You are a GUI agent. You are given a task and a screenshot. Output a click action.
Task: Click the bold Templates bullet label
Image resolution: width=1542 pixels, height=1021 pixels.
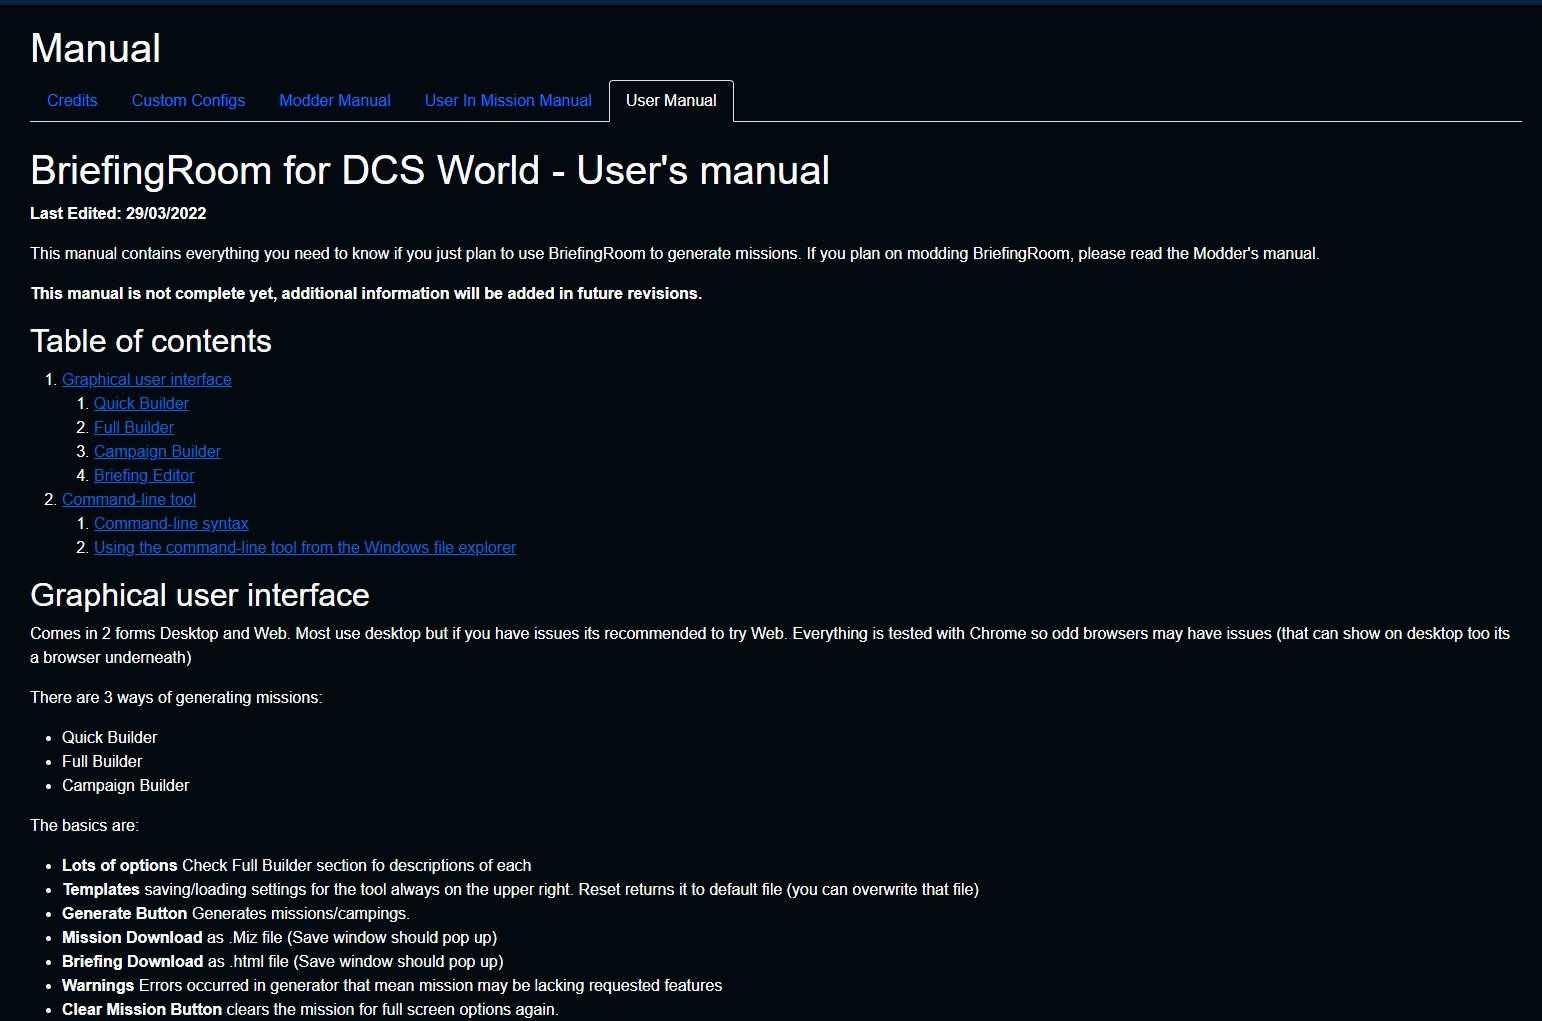click(x=101, y=890)
